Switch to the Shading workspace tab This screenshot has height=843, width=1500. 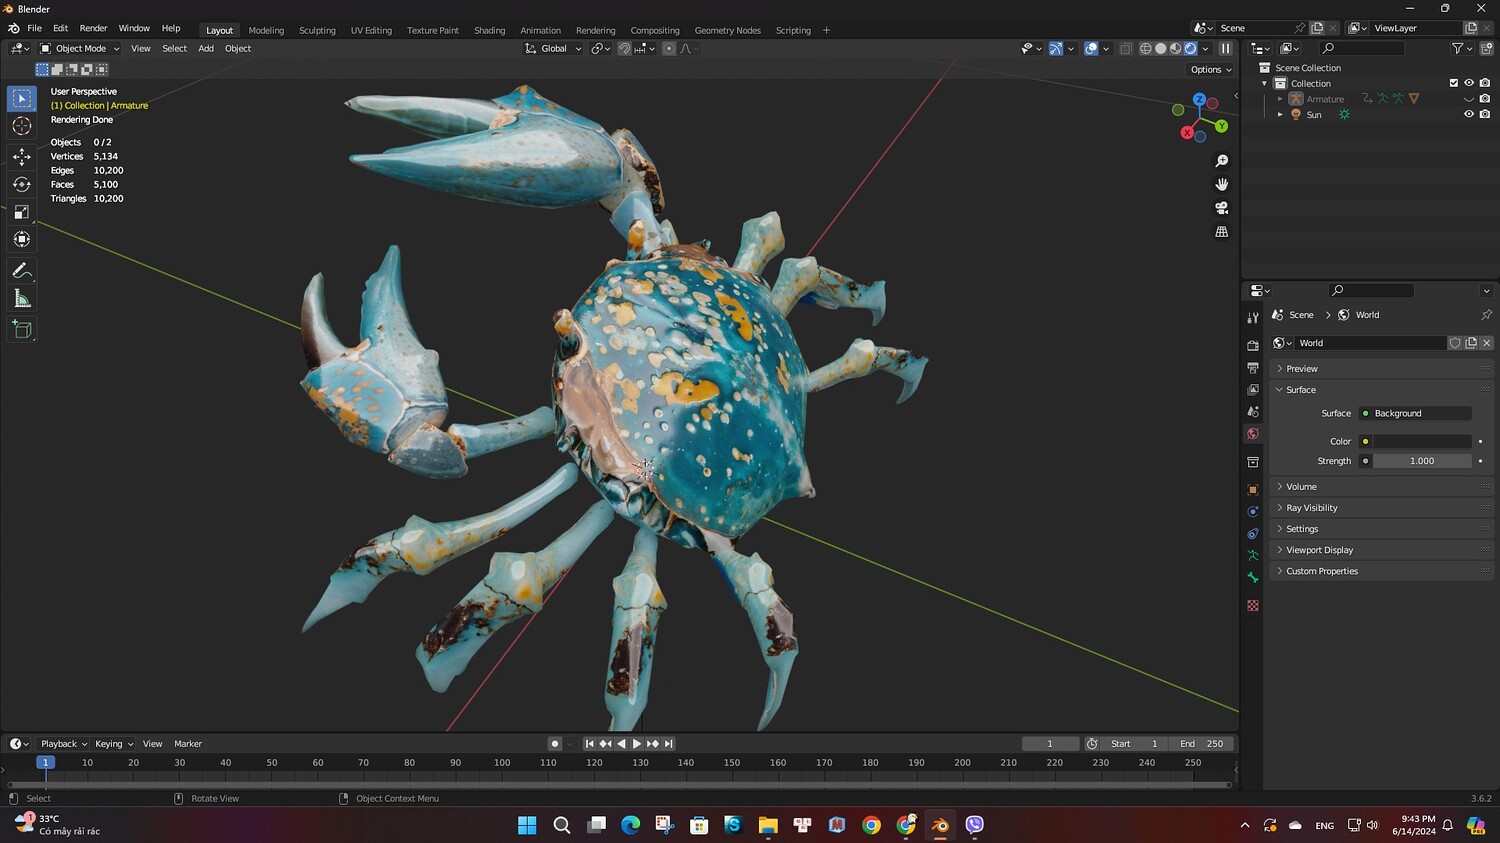pyautogui.click(x=489, y=30)
